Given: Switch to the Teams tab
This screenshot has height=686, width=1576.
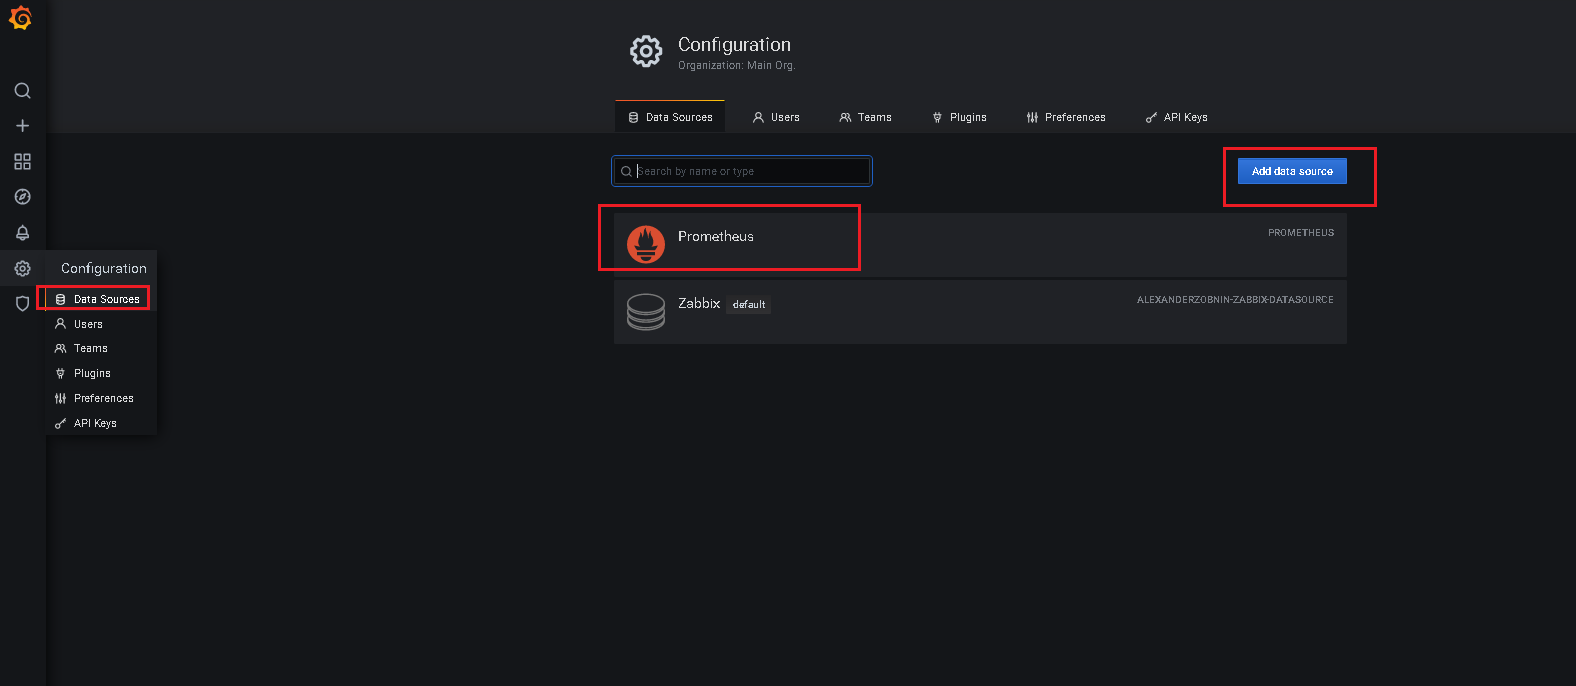Looking at the screenshot, I should coord(865,117).
